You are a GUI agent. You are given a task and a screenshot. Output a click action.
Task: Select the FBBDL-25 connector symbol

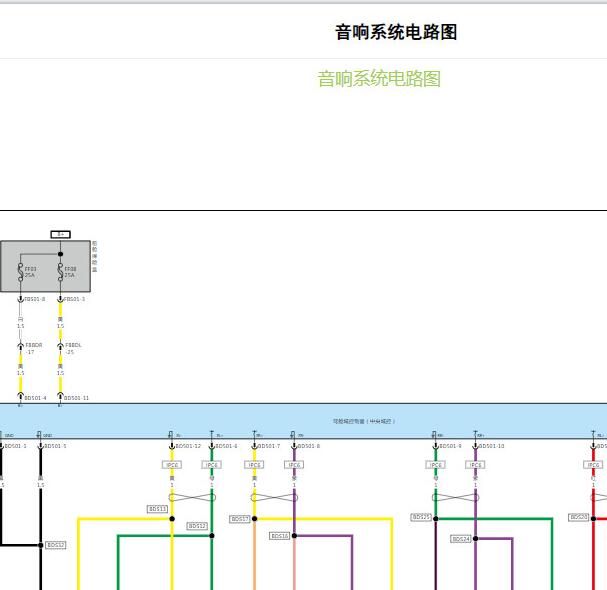click(x=60, y=347)
